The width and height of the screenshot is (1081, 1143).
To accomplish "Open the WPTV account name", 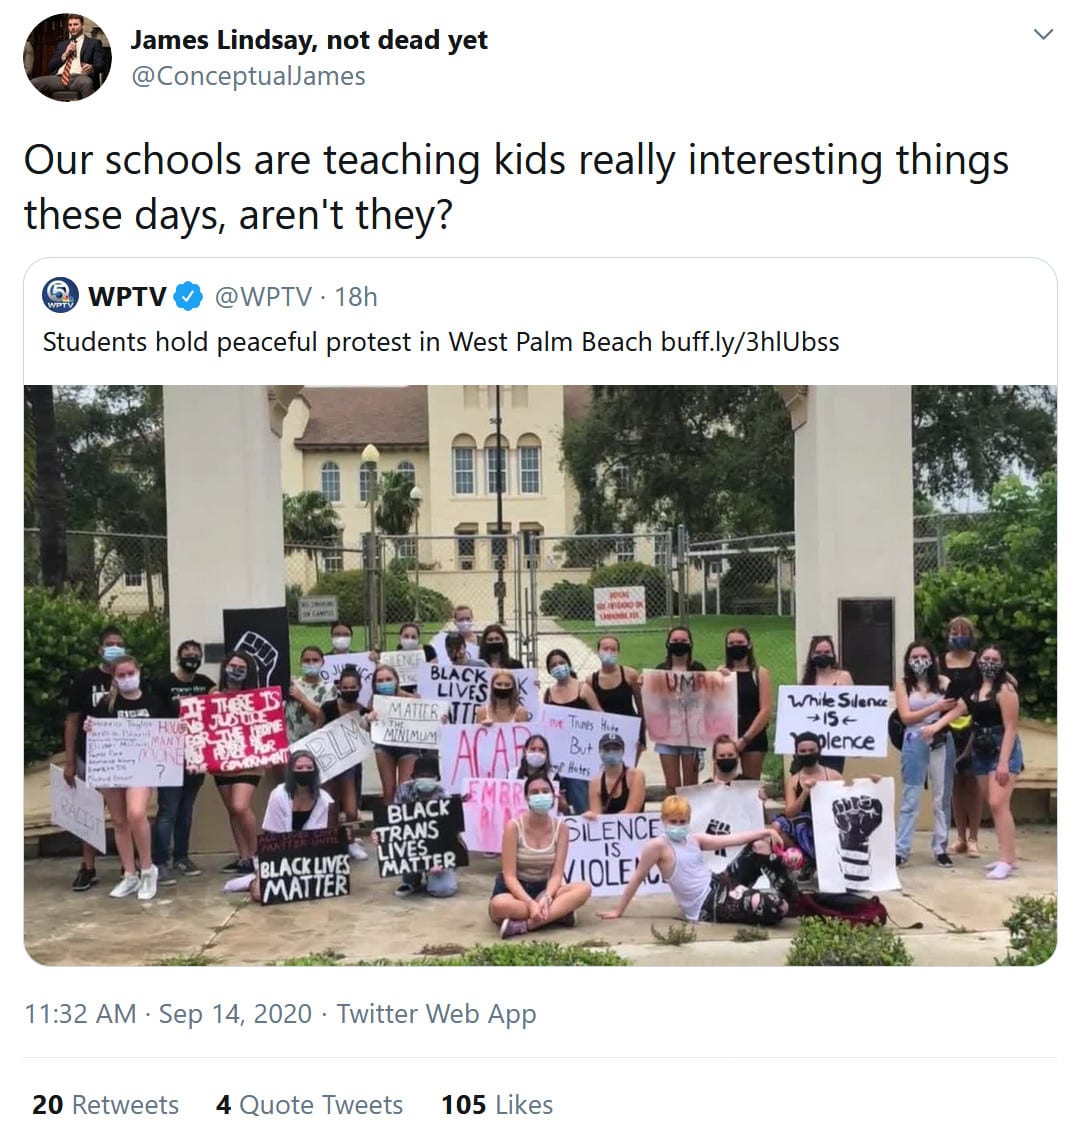I will (127, 296).
